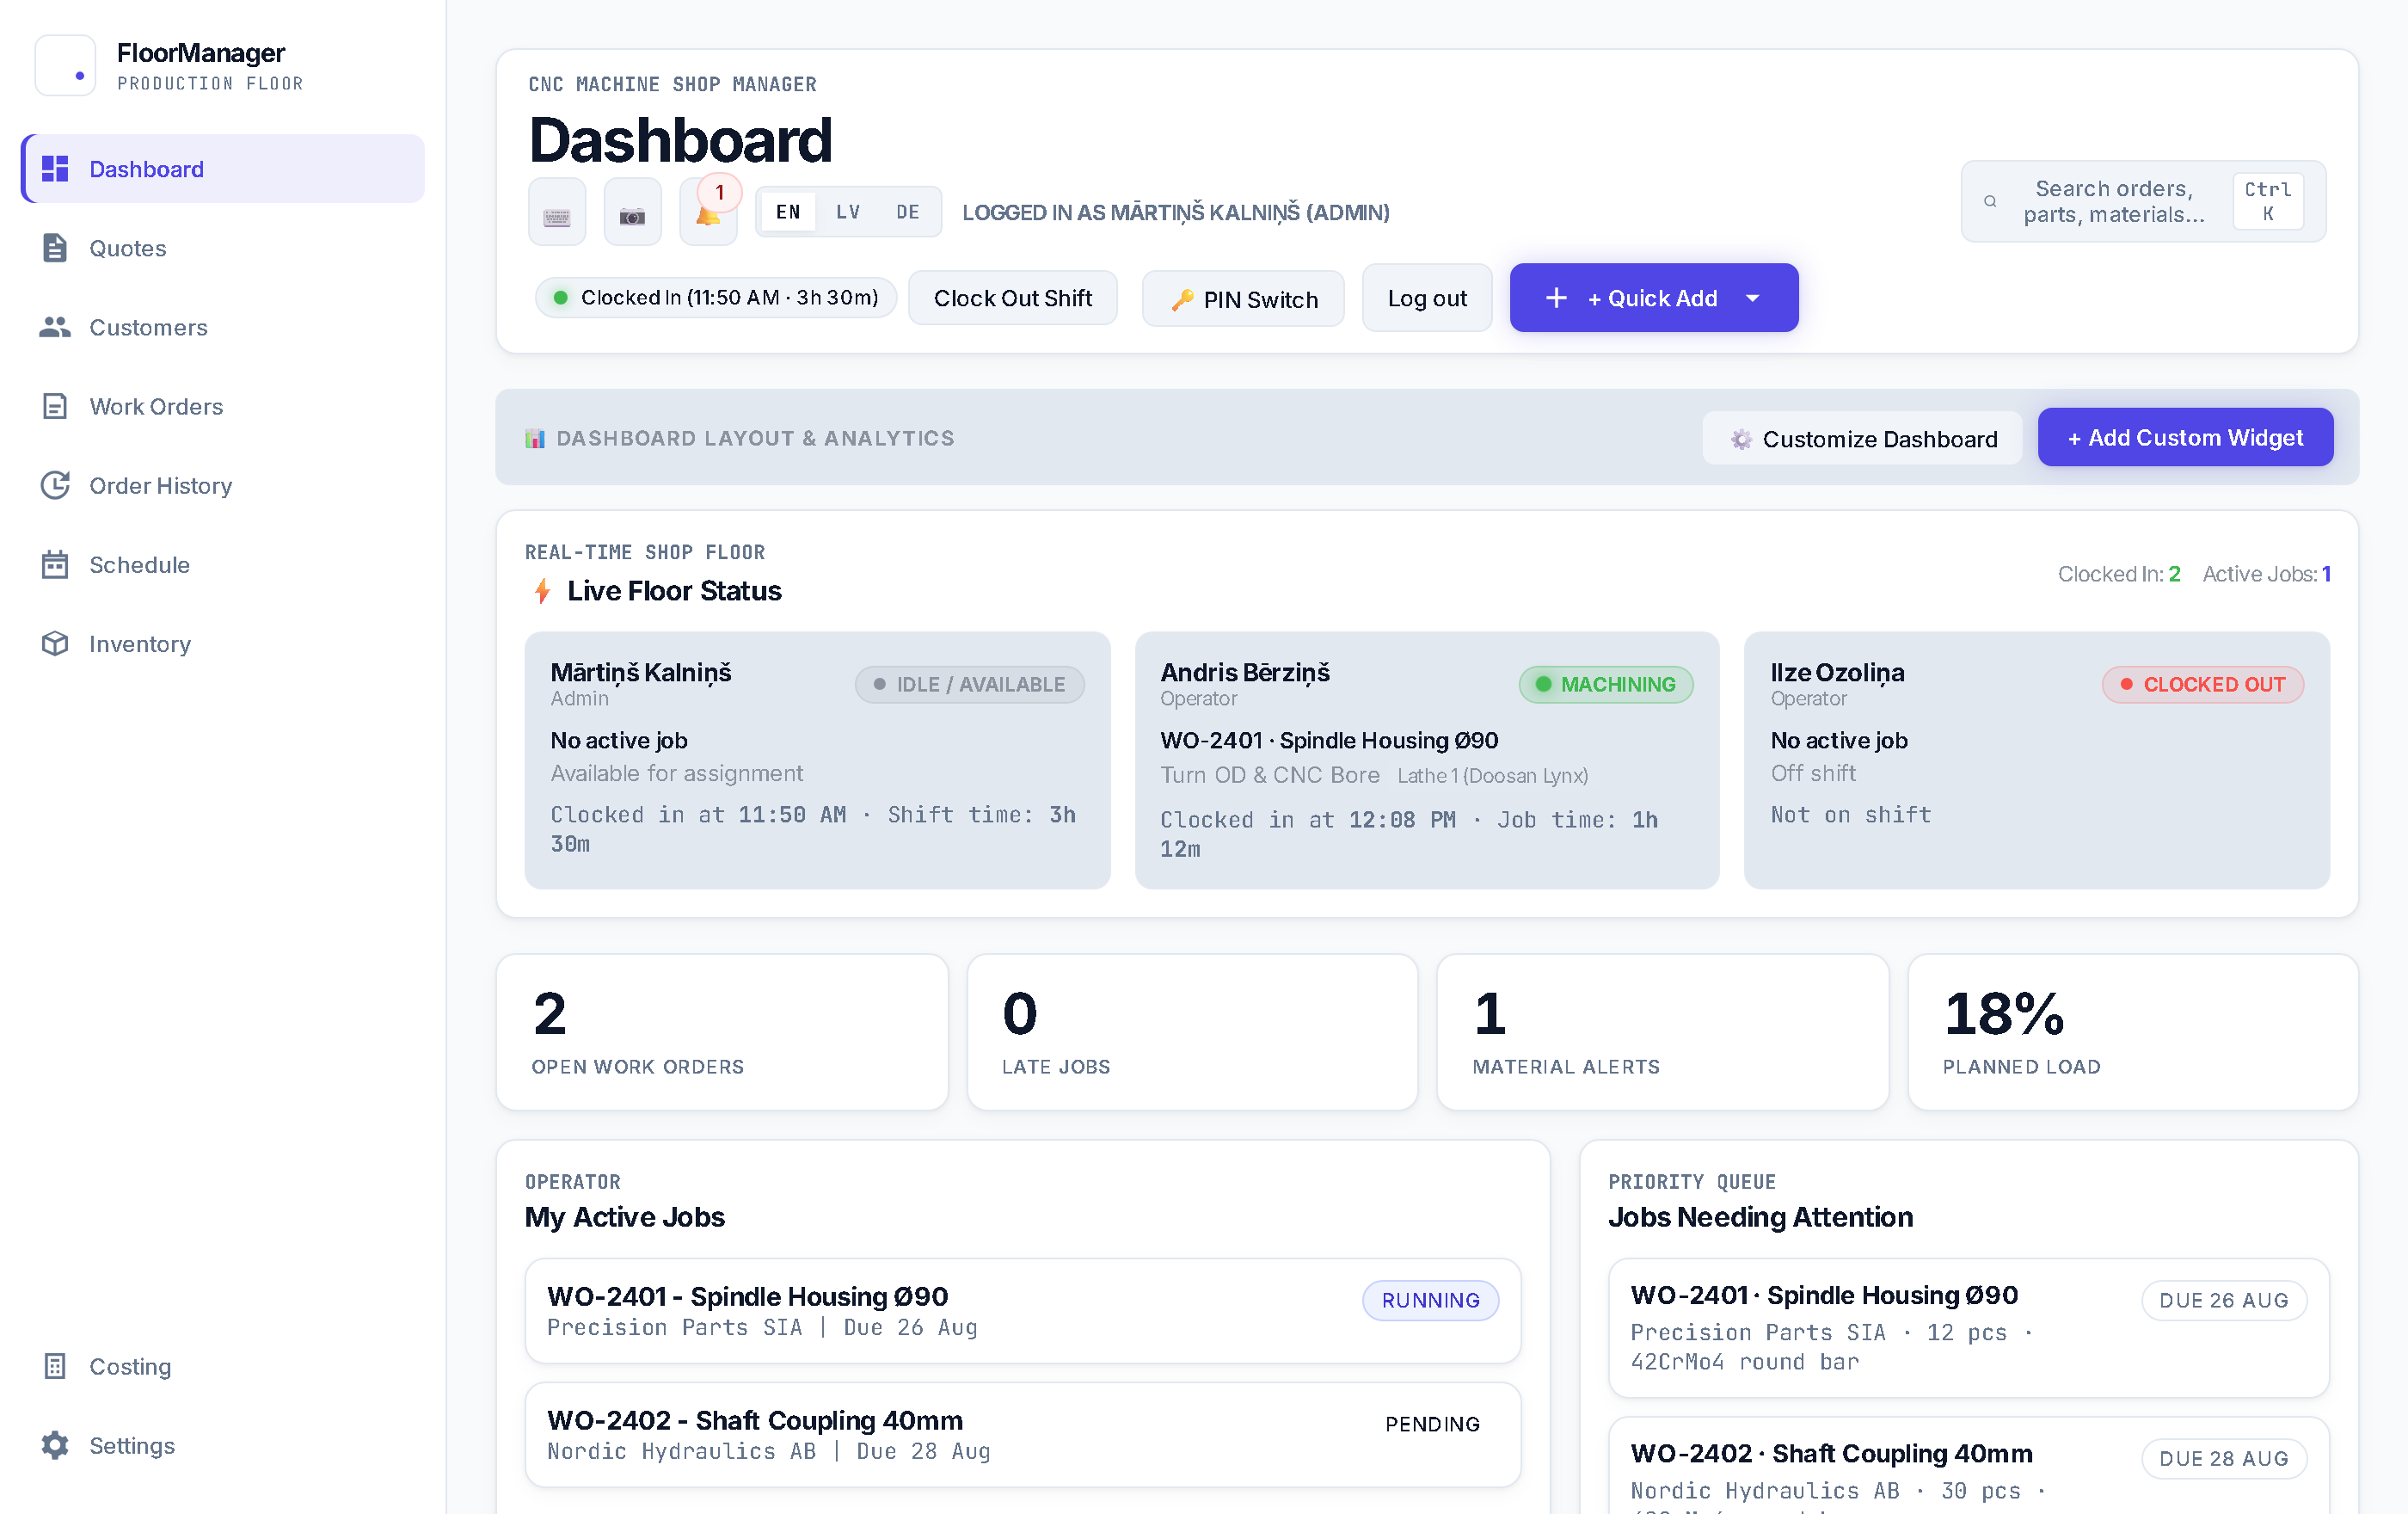
Task: Click Customize Dashboard button
Action: 1862,439
